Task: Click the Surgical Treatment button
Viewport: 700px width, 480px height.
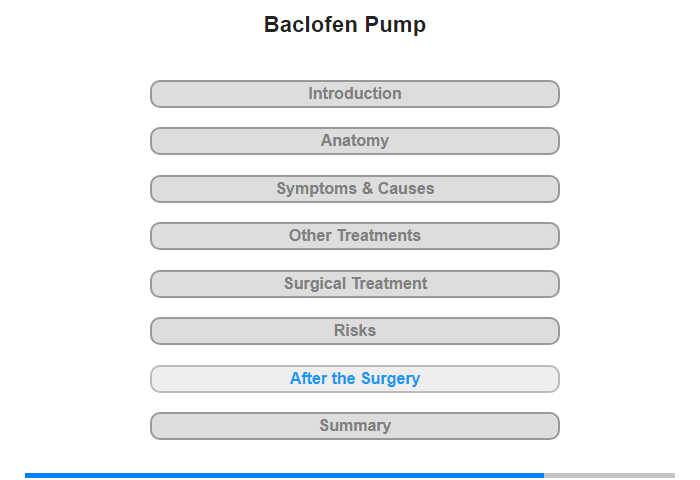Action: click(x=354, y=284)
